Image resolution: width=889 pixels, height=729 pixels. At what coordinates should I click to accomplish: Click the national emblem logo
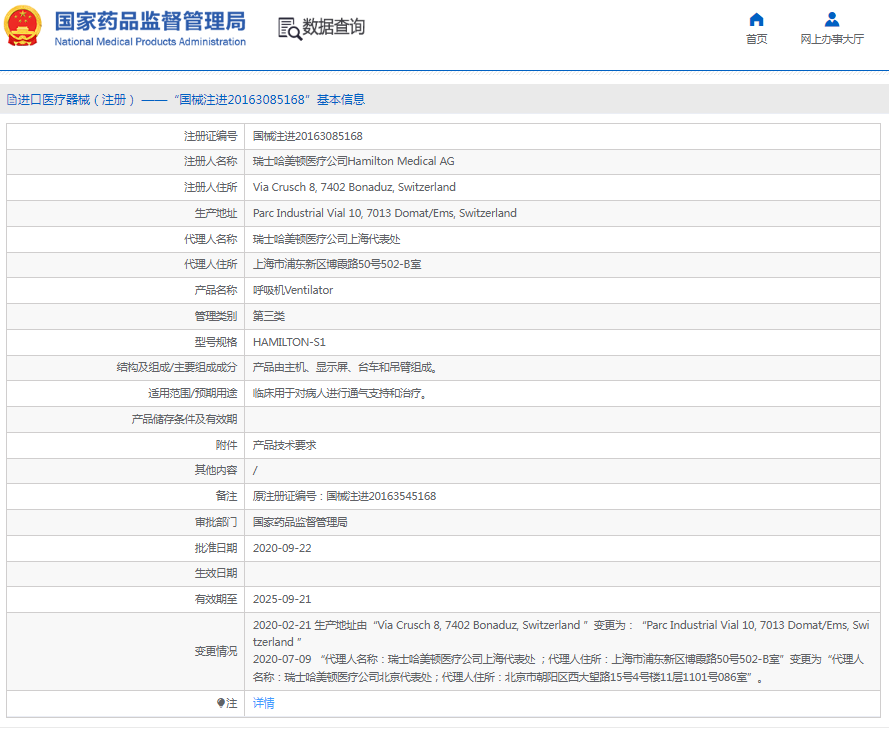[x=23, y=26]
